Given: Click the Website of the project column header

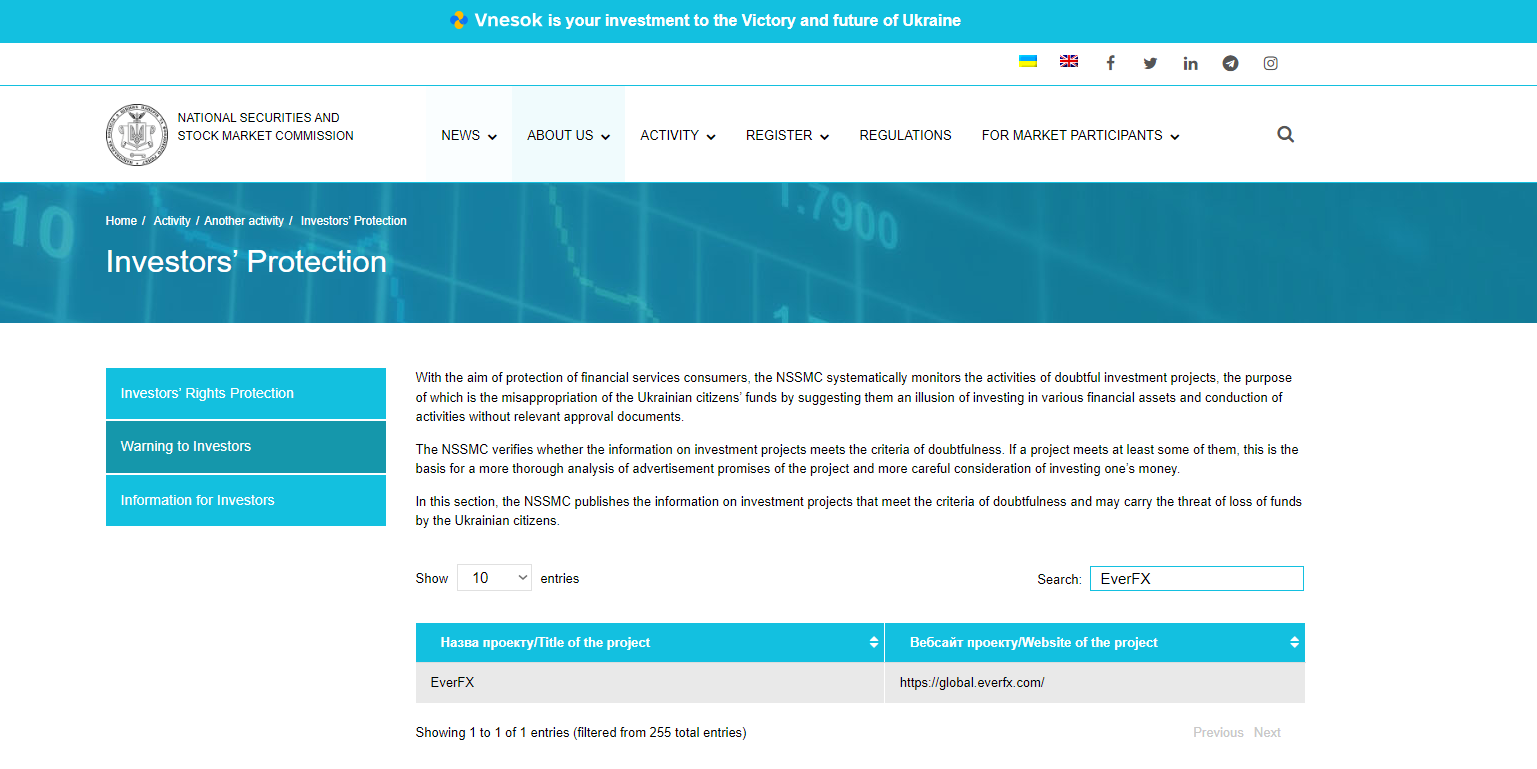Looking at the screenshot, I should 1095,642.
